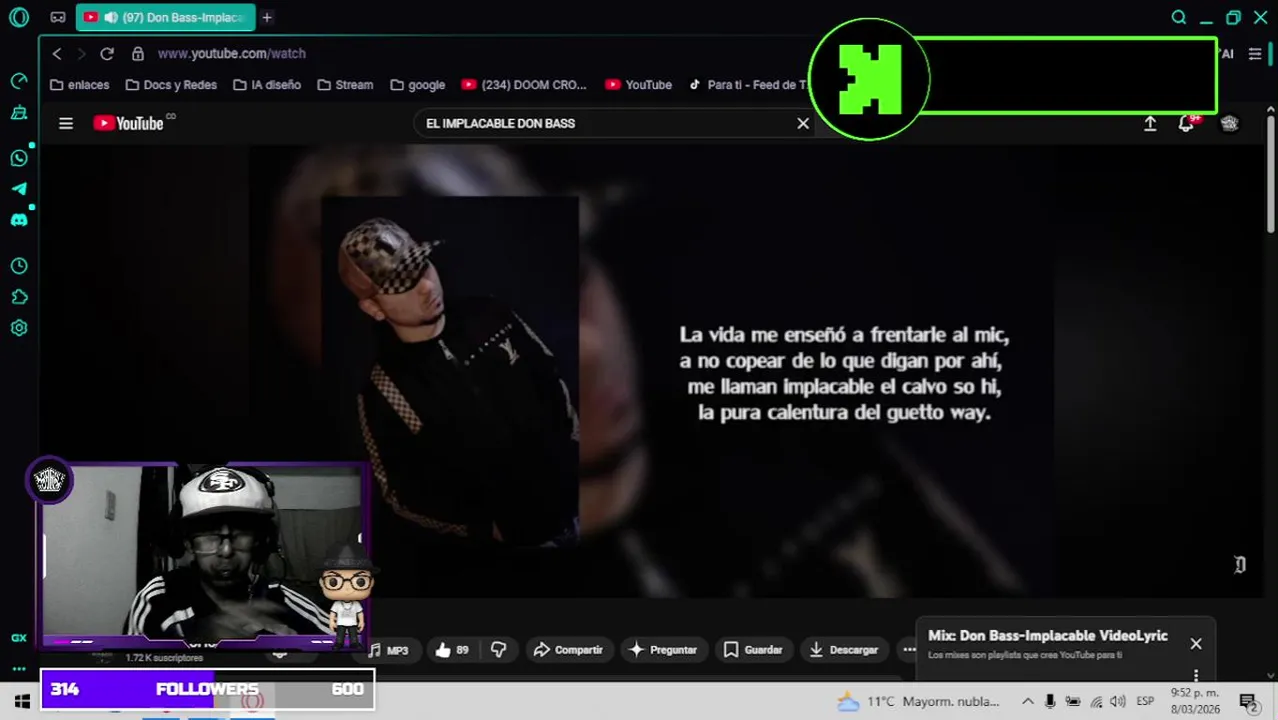Open the GX Corner gamepad icon
Screen dimensions: 1278x720
coord(58,17)
